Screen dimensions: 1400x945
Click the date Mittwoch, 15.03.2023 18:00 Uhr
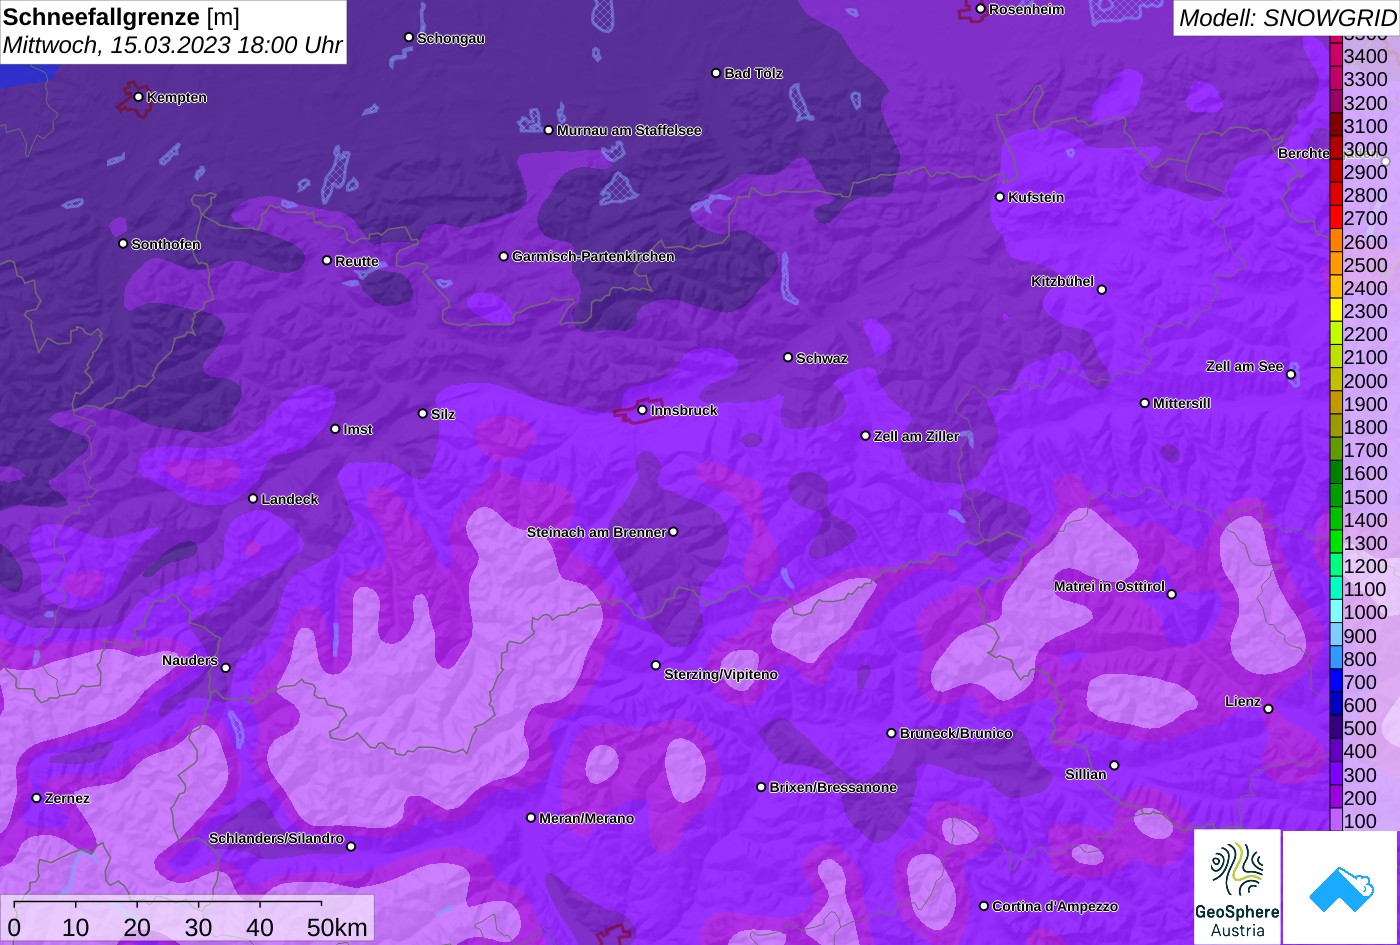tap(172, 46)
